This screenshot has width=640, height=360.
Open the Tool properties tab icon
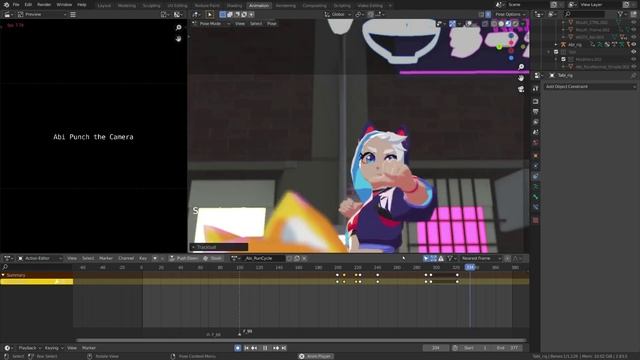pos(536,89)
